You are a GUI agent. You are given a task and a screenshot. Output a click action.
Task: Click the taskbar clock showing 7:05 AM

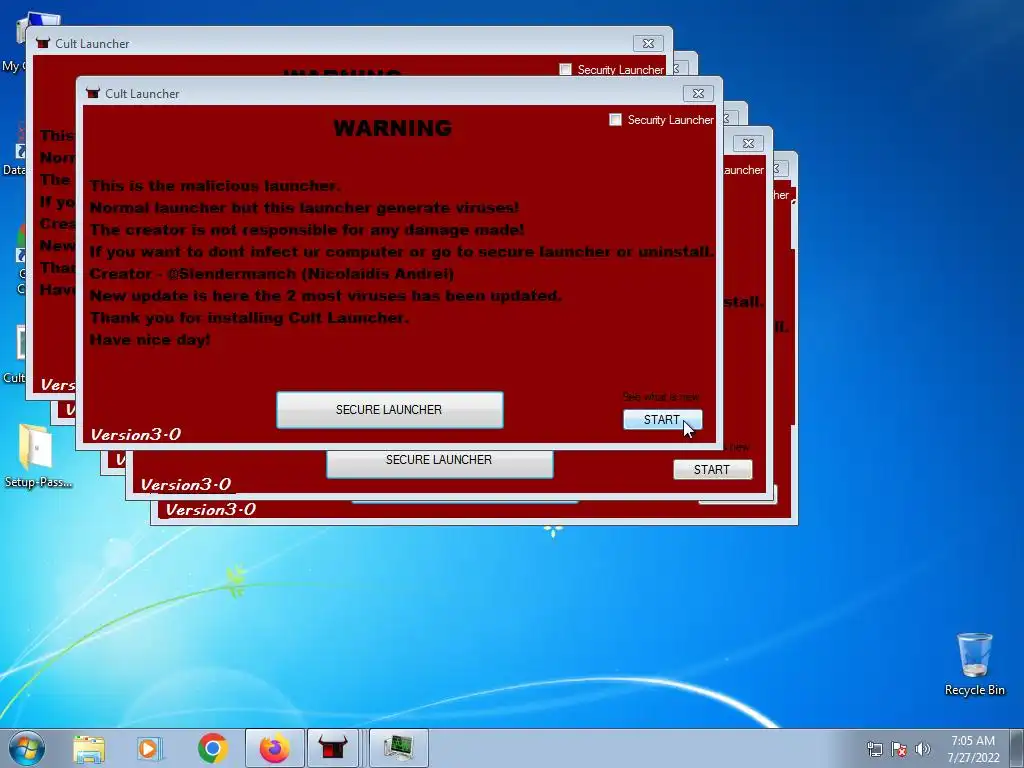973,749
